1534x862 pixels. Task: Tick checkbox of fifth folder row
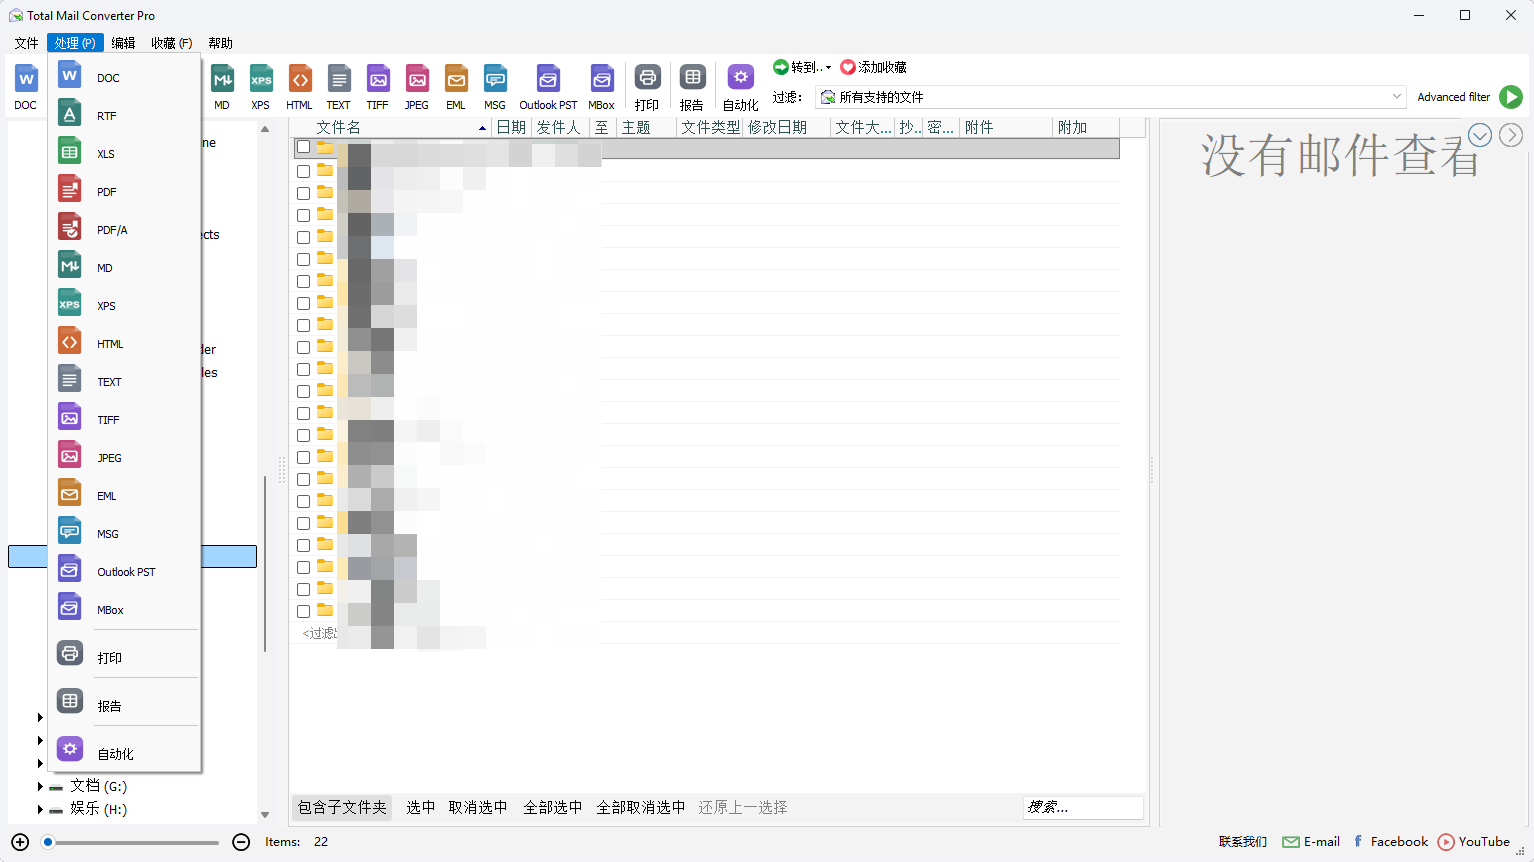304,237
